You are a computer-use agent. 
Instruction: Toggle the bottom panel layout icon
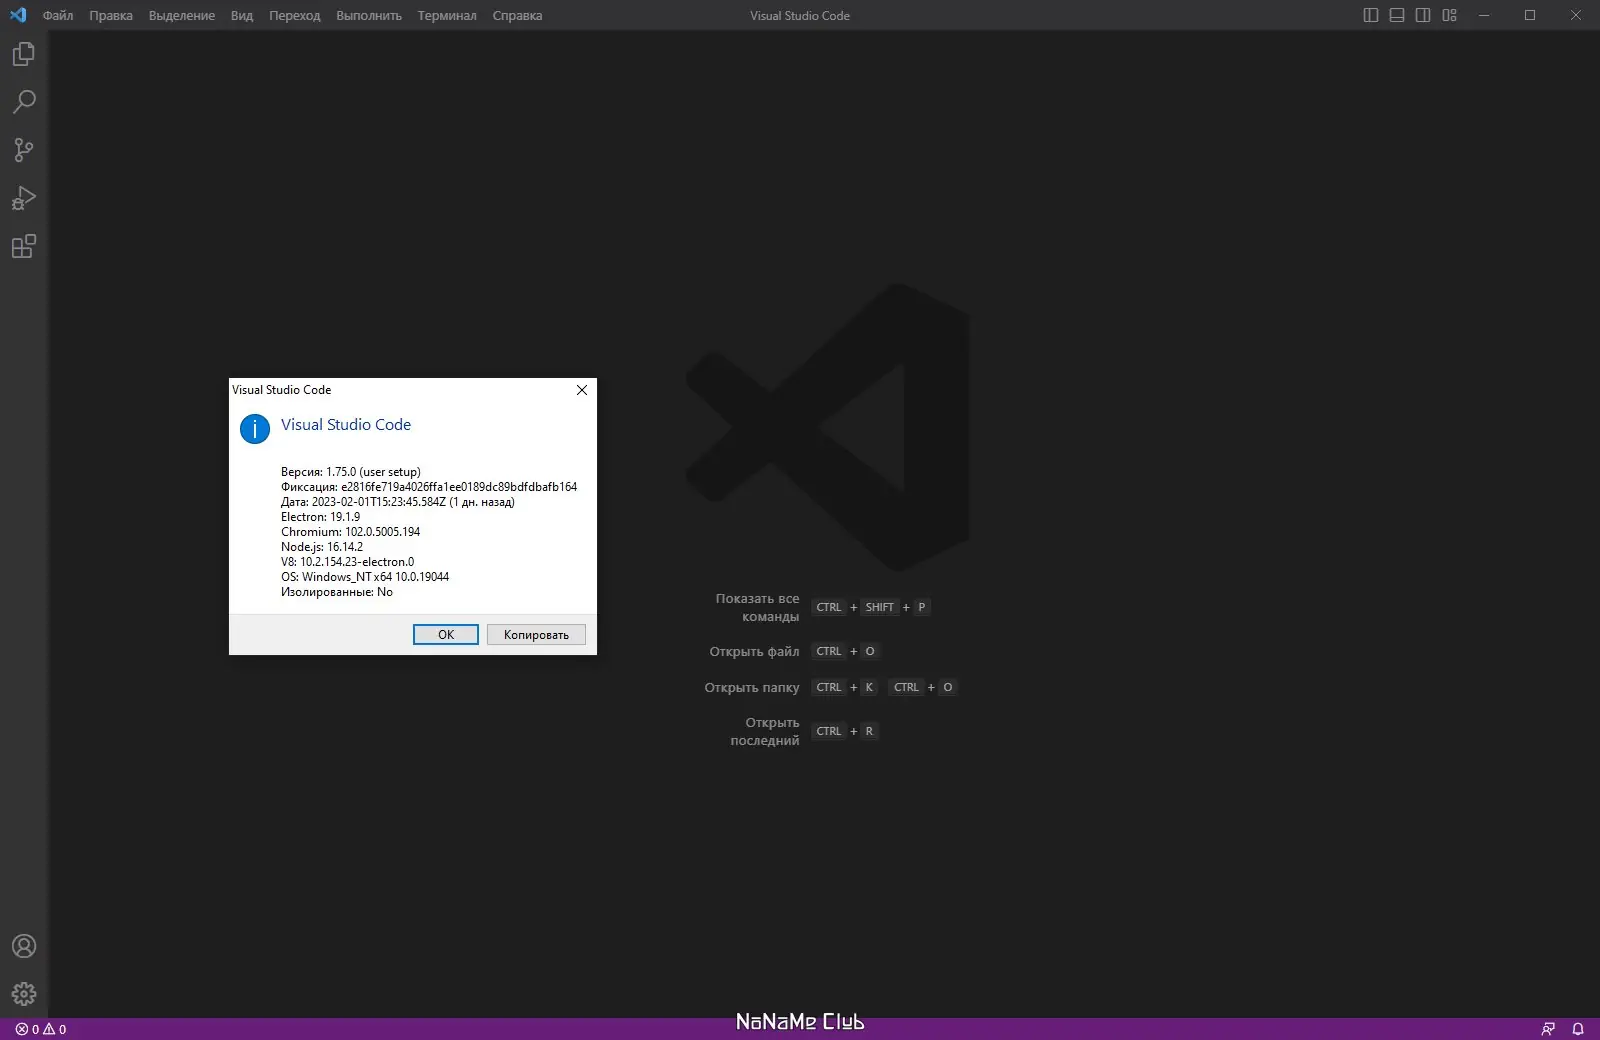[x=1397, y=15]
